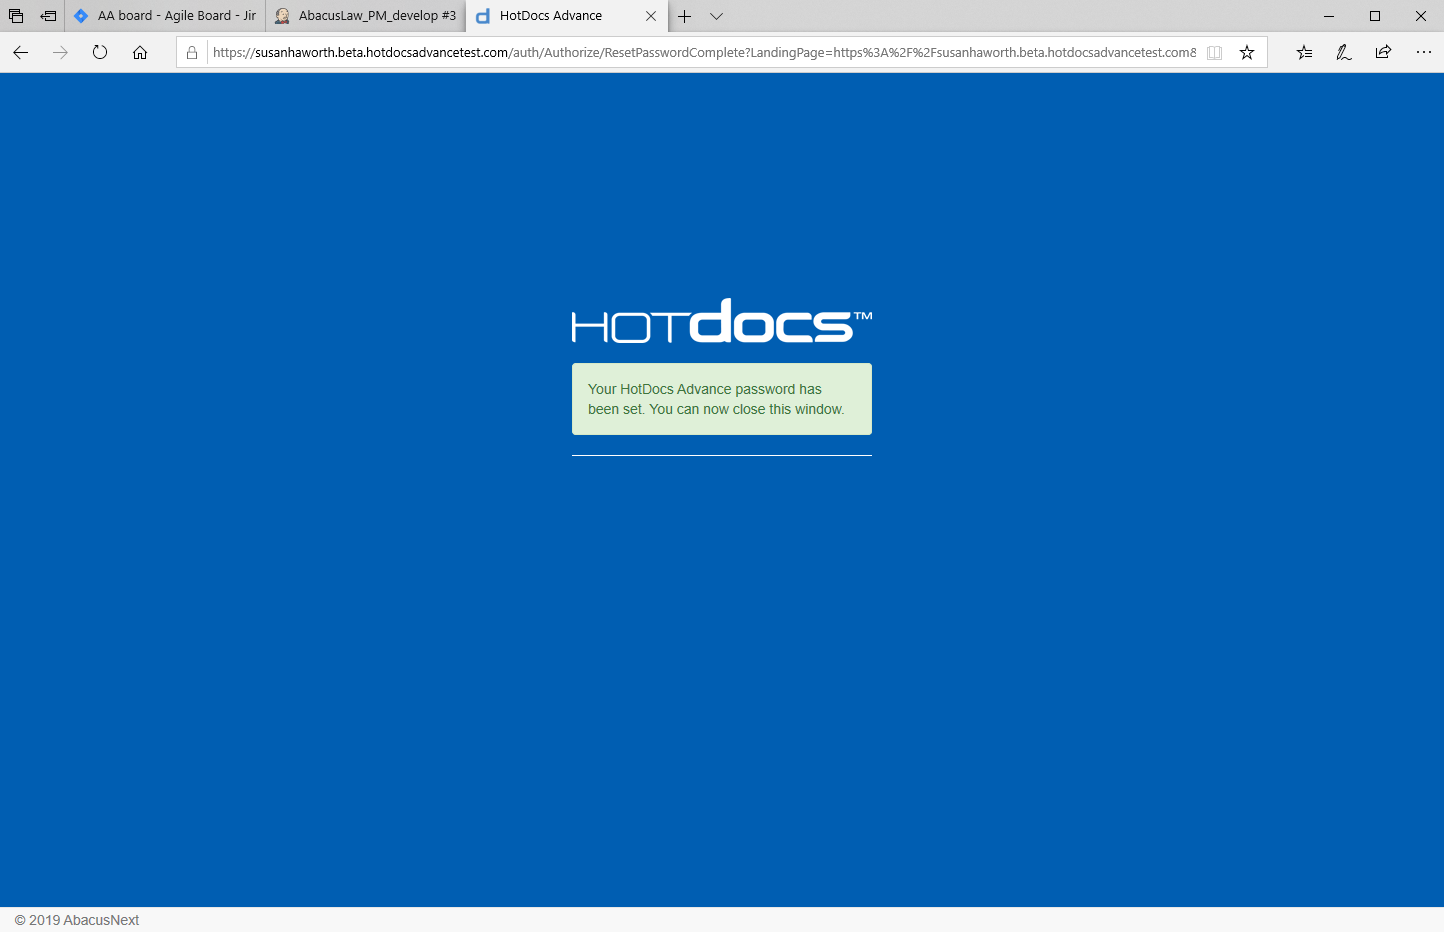
Task: Click the HotDocs logo
Action: (x=722, y=321)
